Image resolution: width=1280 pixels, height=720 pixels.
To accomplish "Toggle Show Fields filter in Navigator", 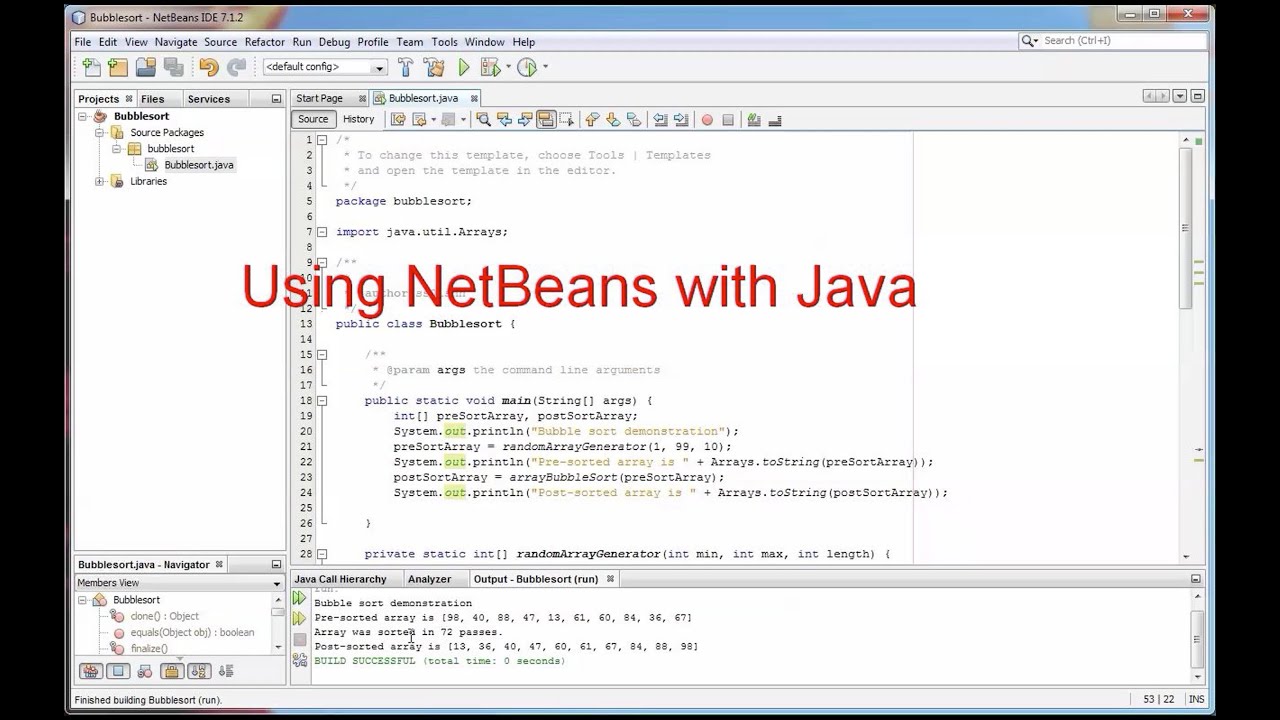I will tap(118, 671).
